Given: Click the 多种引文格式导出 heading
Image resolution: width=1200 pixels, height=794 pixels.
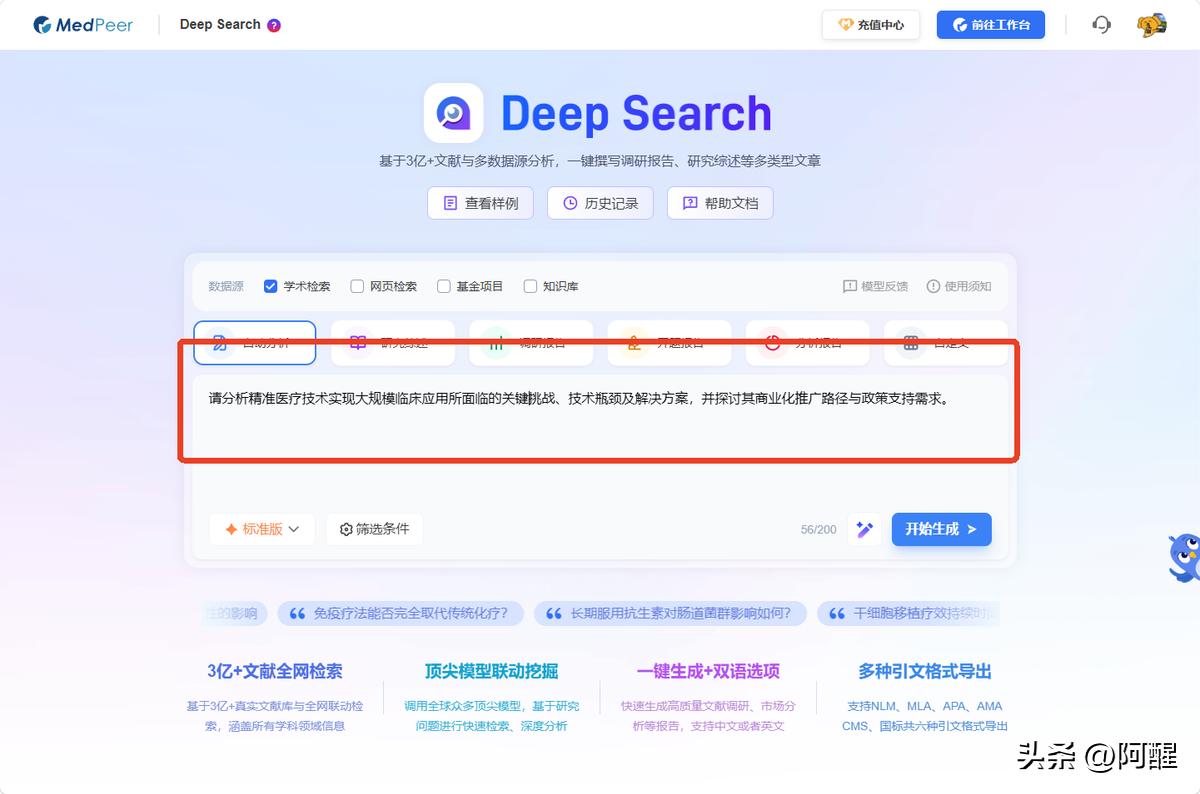Looking at the screenshot, I should point(925,671).
